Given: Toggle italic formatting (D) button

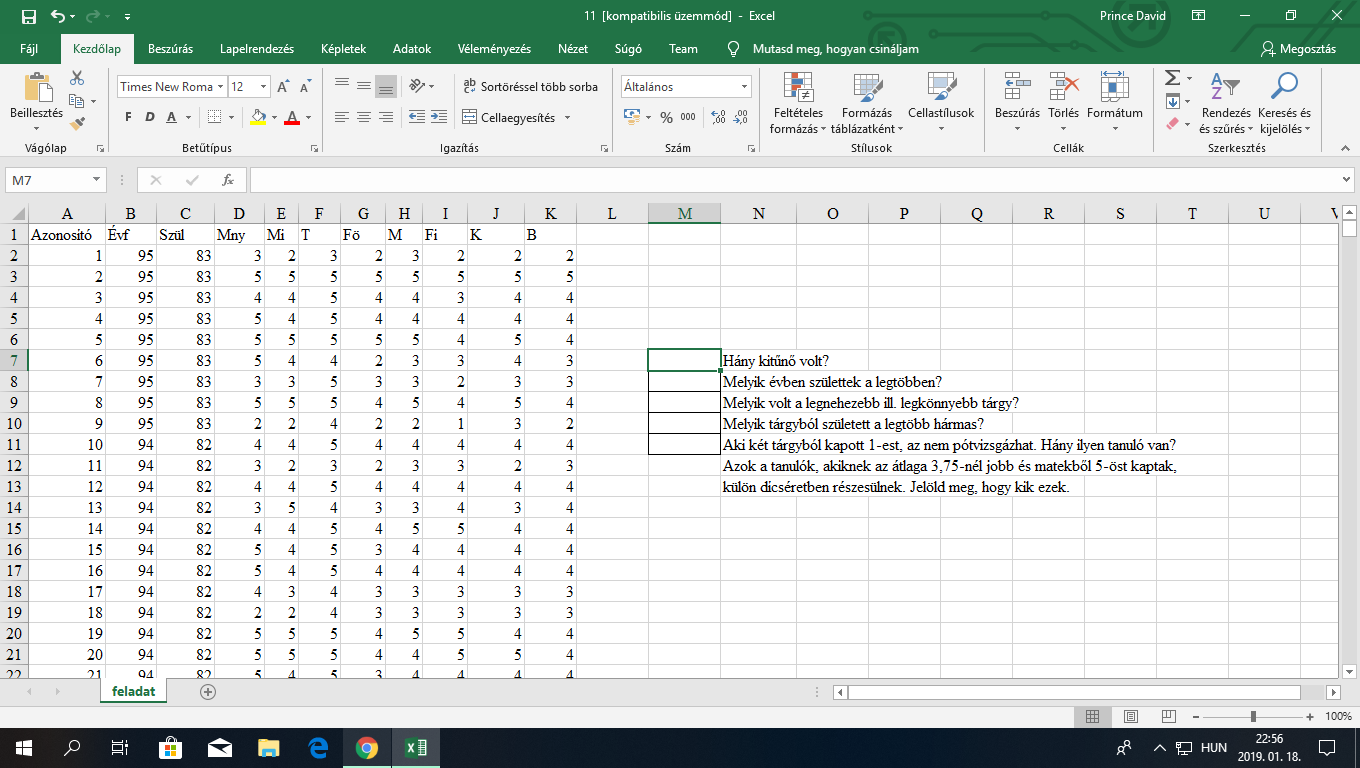Looking at the screenshot, I should (150, 117).
